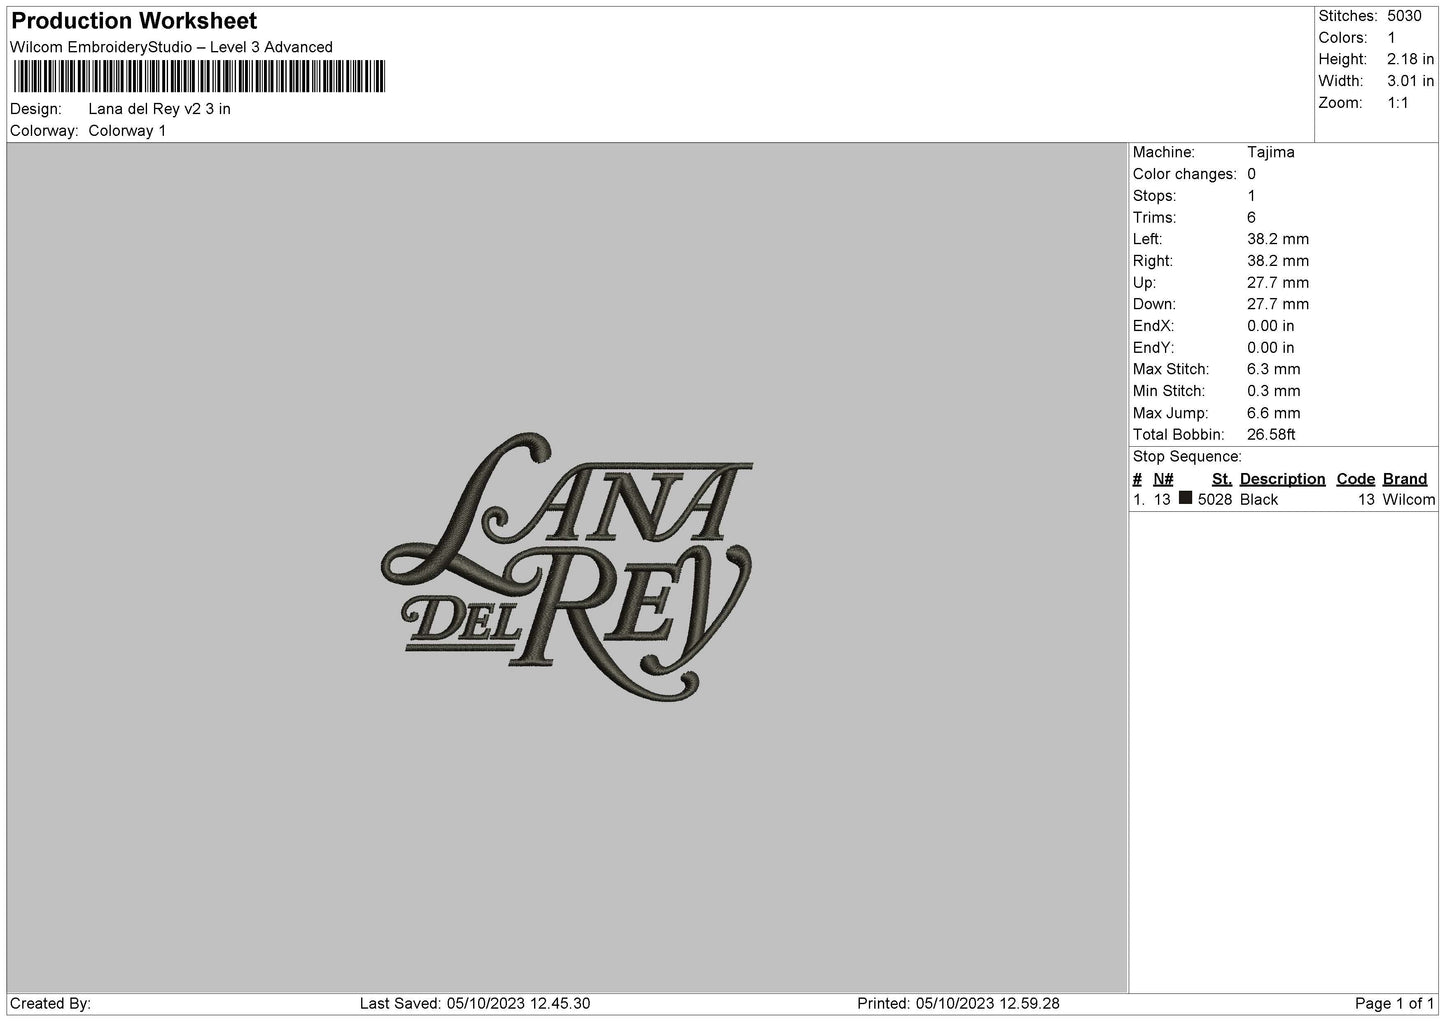Click the Black thread description
This screenshot has height=1021, width=1445.
[1259, 500]
